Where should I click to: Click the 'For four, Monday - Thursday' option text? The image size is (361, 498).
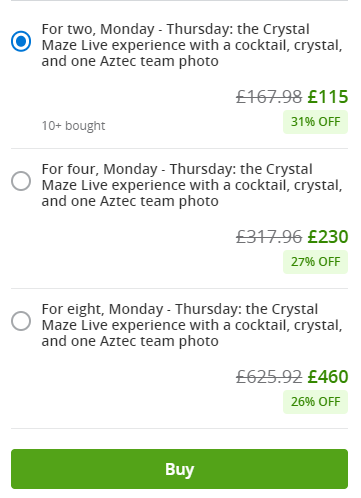[192, 185]
